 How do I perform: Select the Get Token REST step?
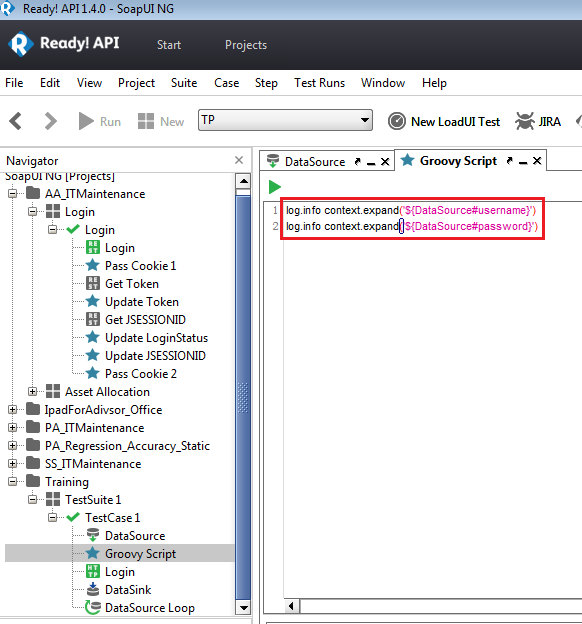[132, 284]
